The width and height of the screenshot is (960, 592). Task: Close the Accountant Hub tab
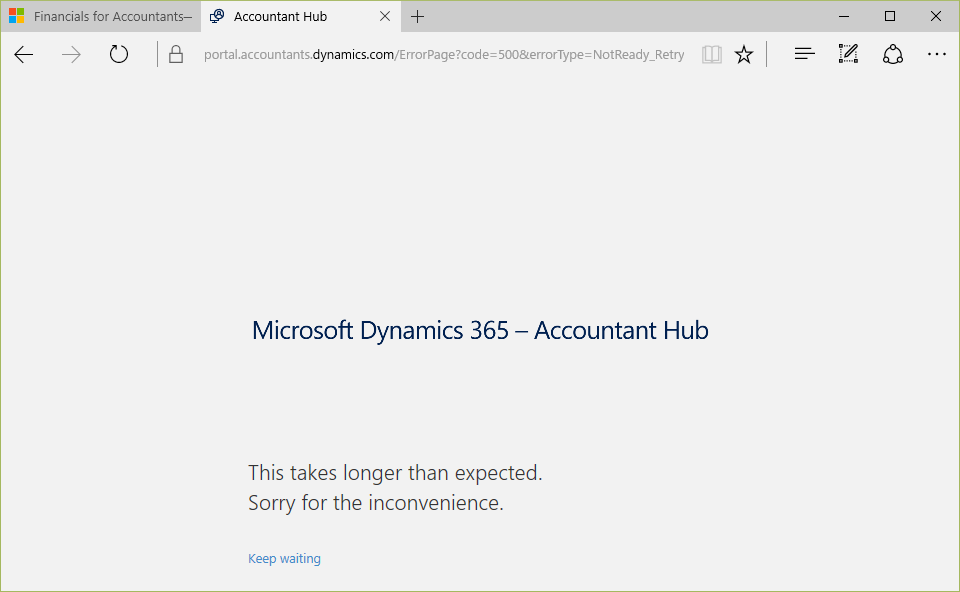(x=384, y=17)
